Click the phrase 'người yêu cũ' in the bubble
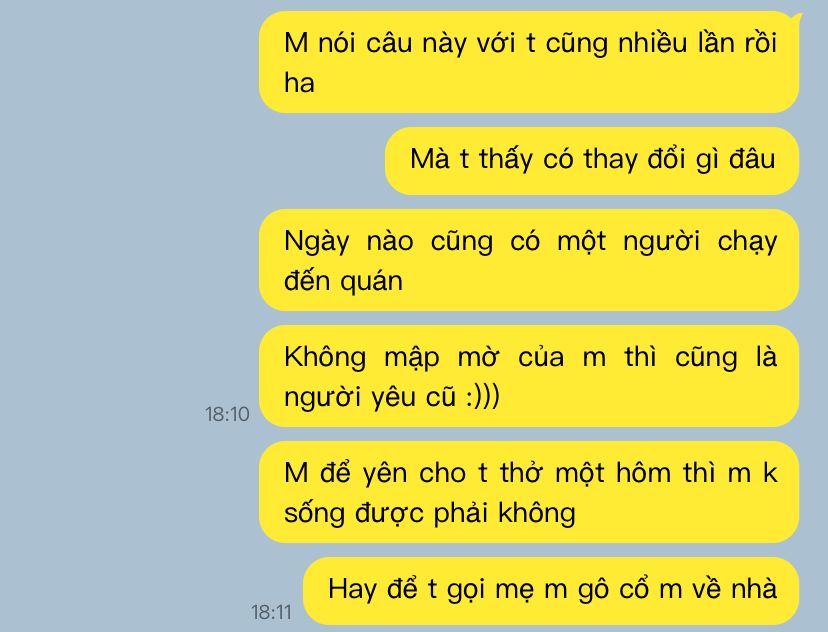Viewport: 828px width, 632px height. (370, 398)
